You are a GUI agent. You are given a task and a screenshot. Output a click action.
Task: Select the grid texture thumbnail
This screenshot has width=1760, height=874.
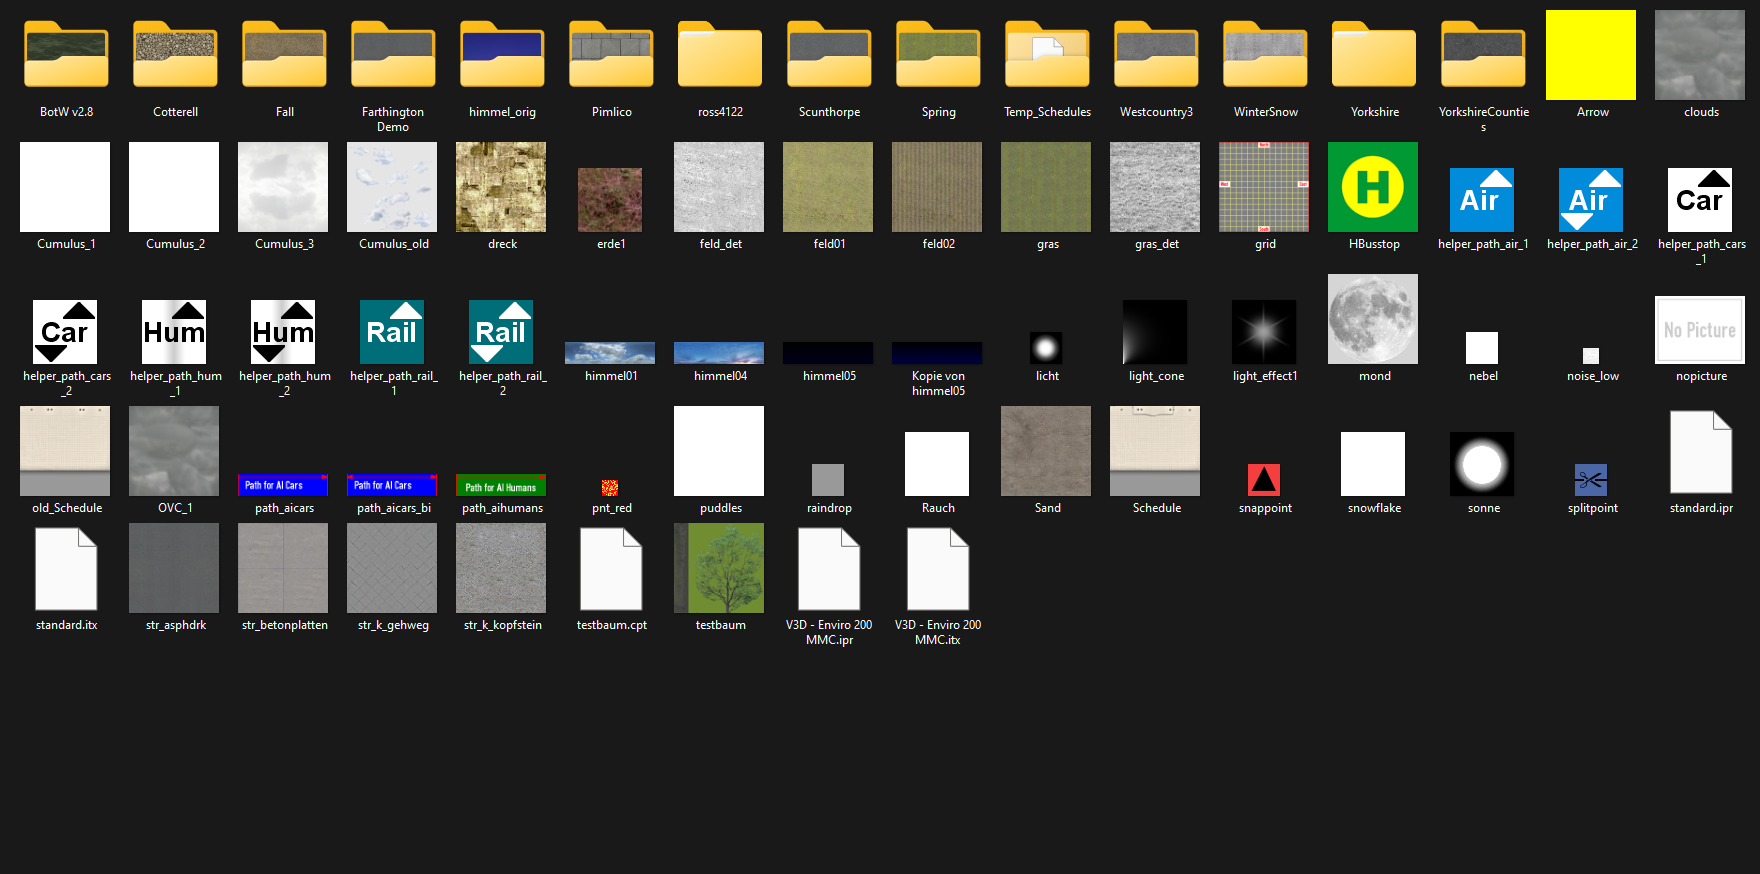1264,188
